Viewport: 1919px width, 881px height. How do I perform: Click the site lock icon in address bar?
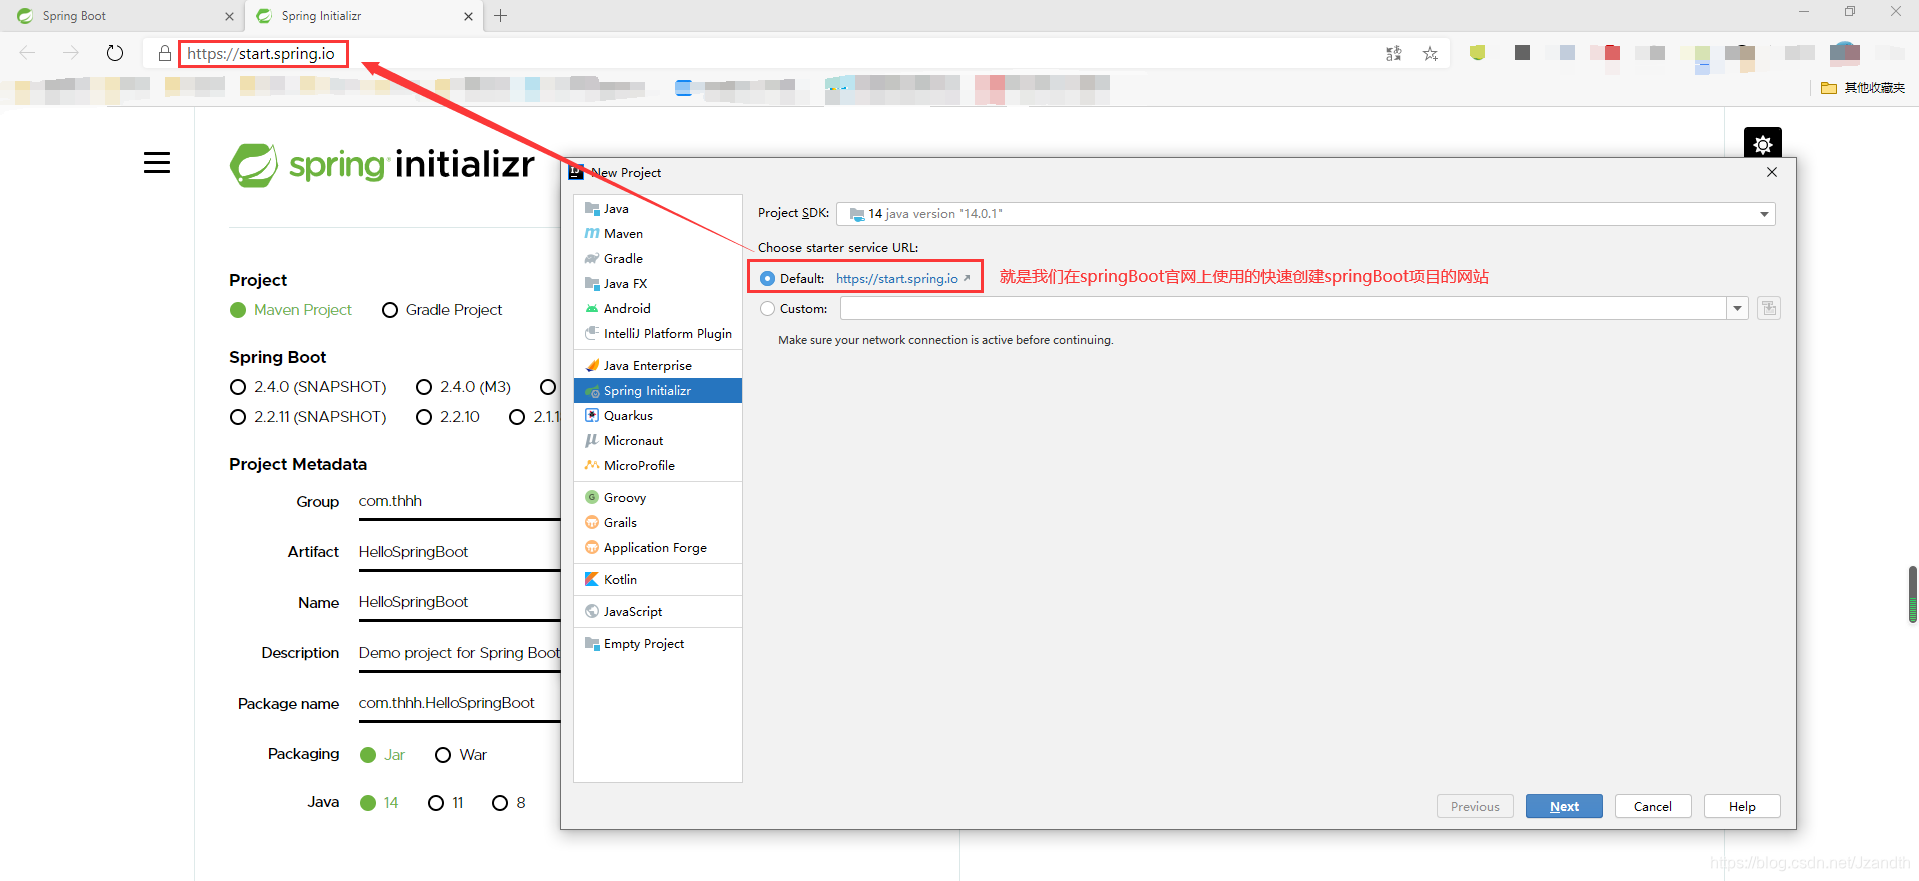(x=165, y=53)
